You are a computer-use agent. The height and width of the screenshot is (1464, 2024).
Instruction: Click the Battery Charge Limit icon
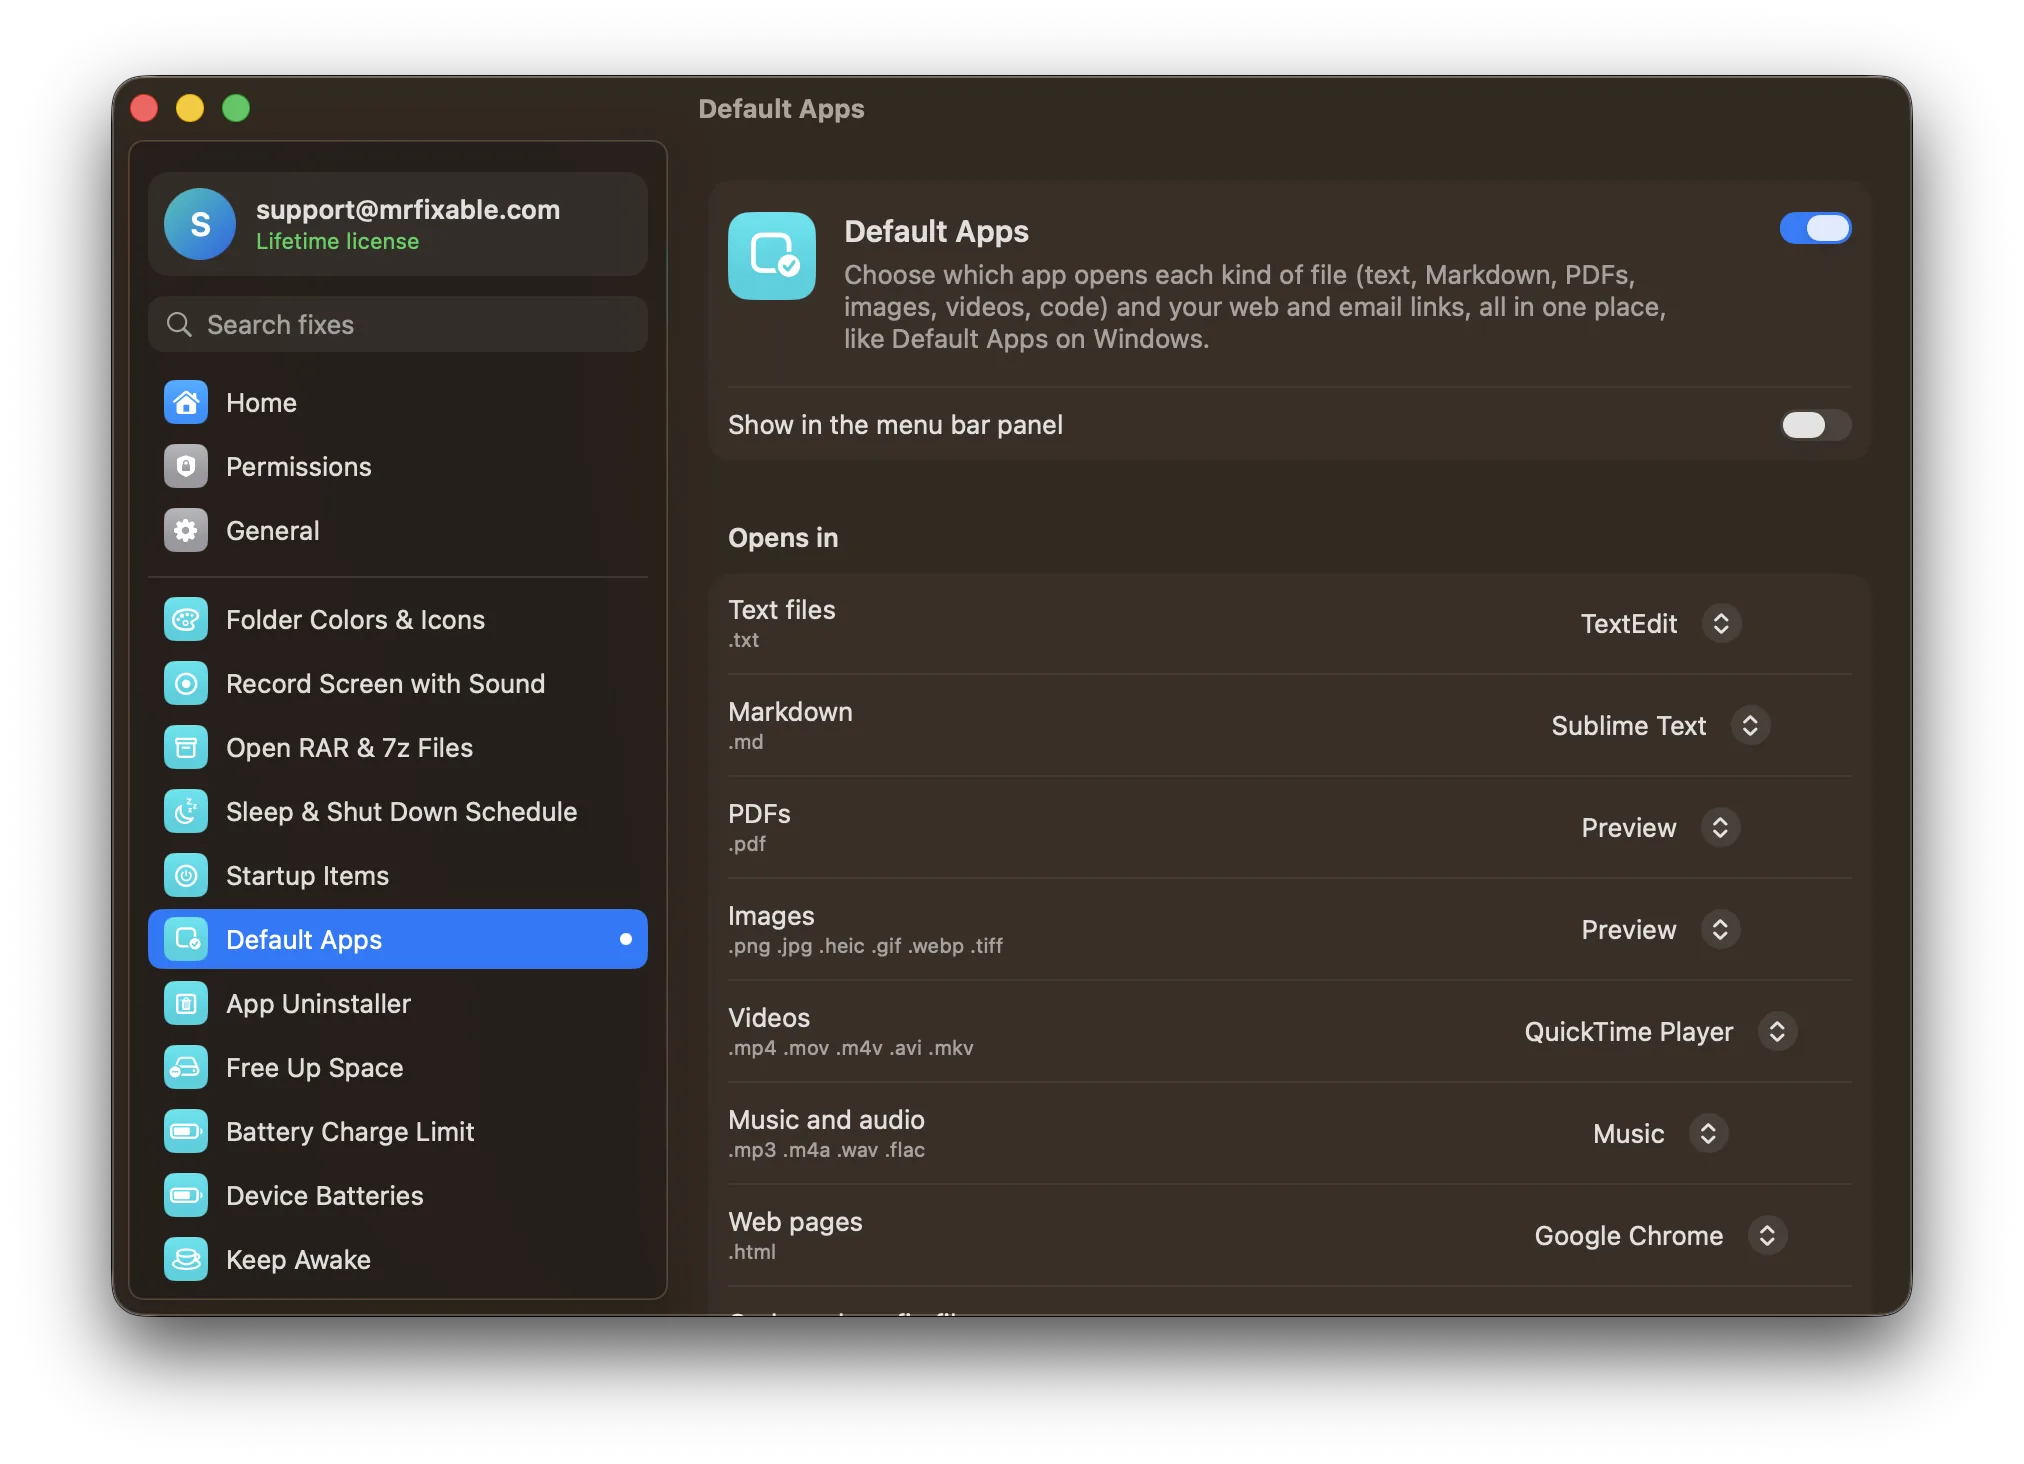pos(186,1131)
